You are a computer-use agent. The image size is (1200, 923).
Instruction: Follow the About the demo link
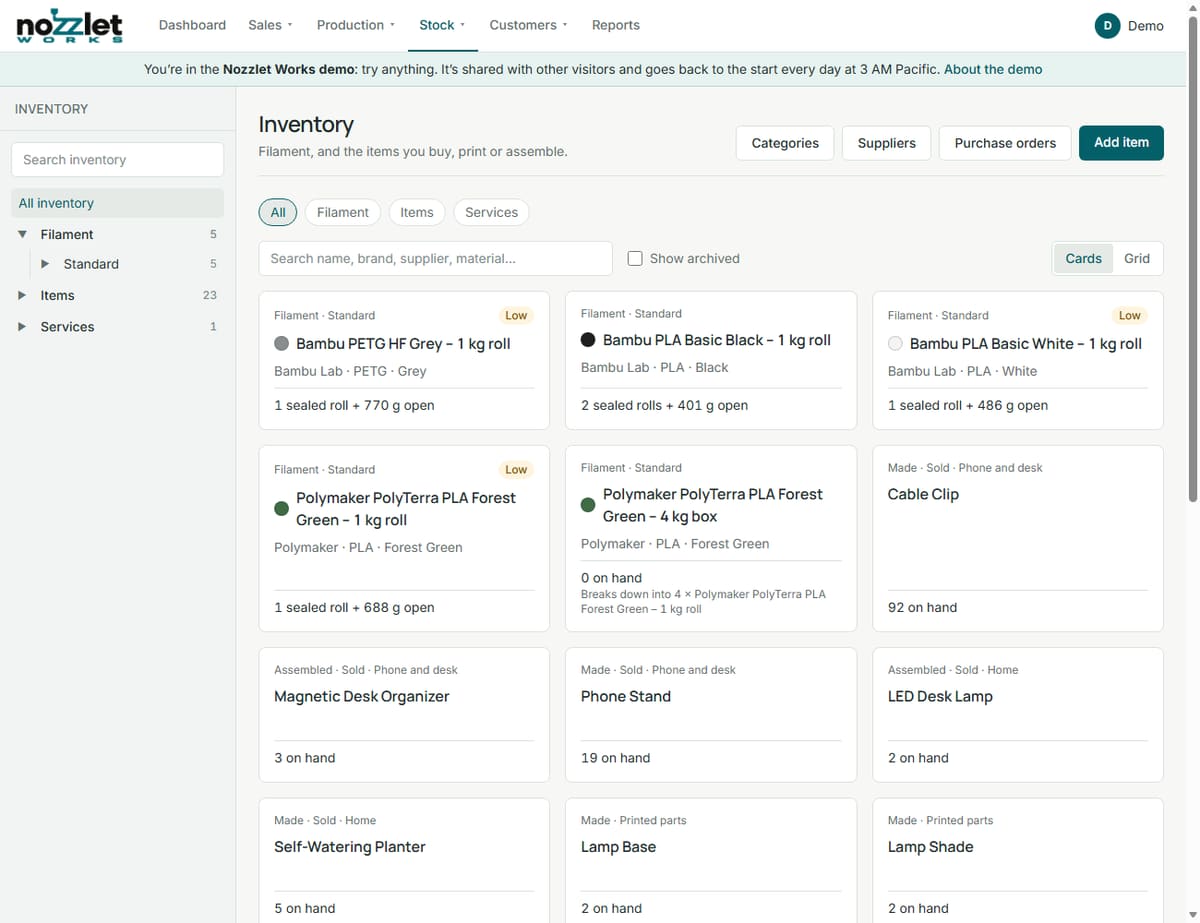[993, 70]
